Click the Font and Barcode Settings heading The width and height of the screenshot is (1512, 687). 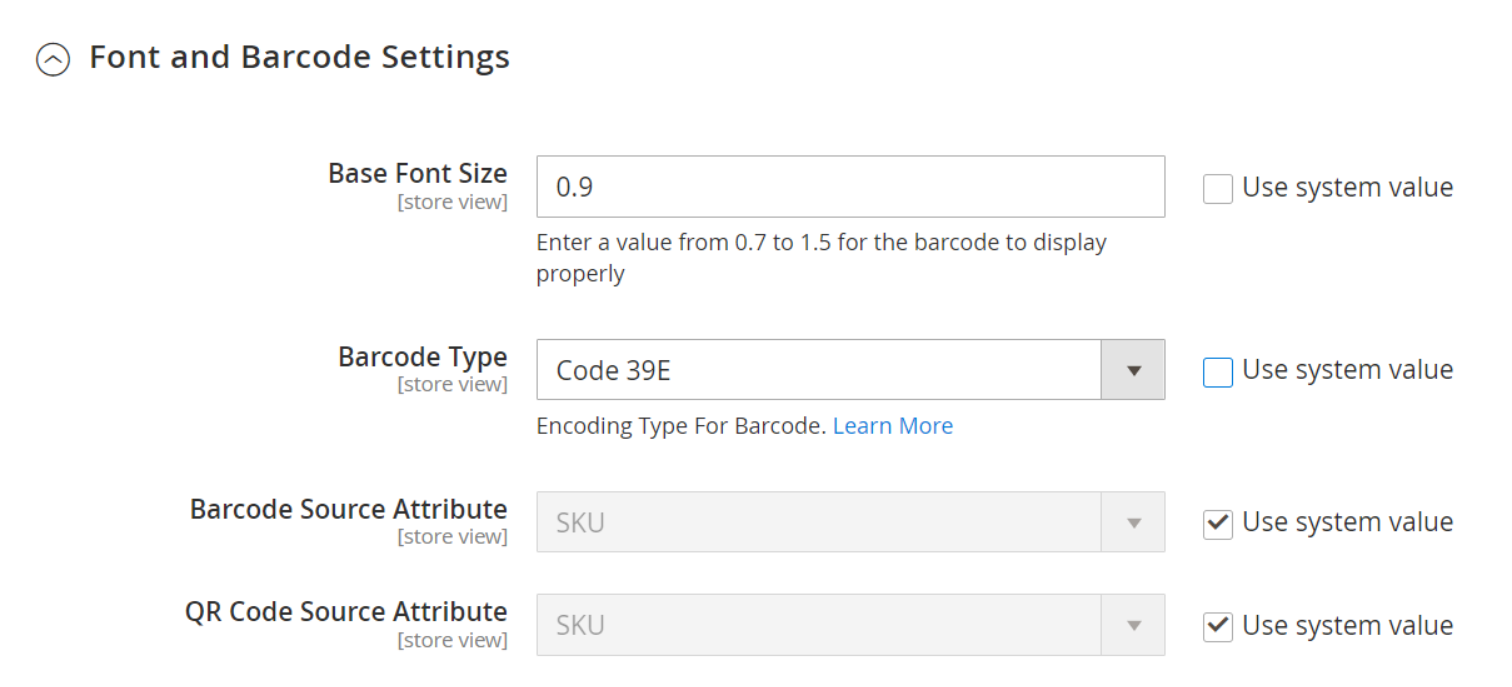pos(299,57)
